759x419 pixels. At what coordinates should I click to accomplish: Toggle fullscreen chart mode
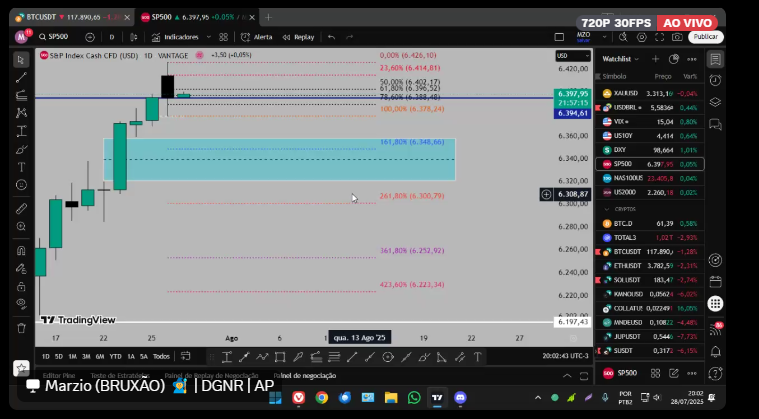(659, 37)
